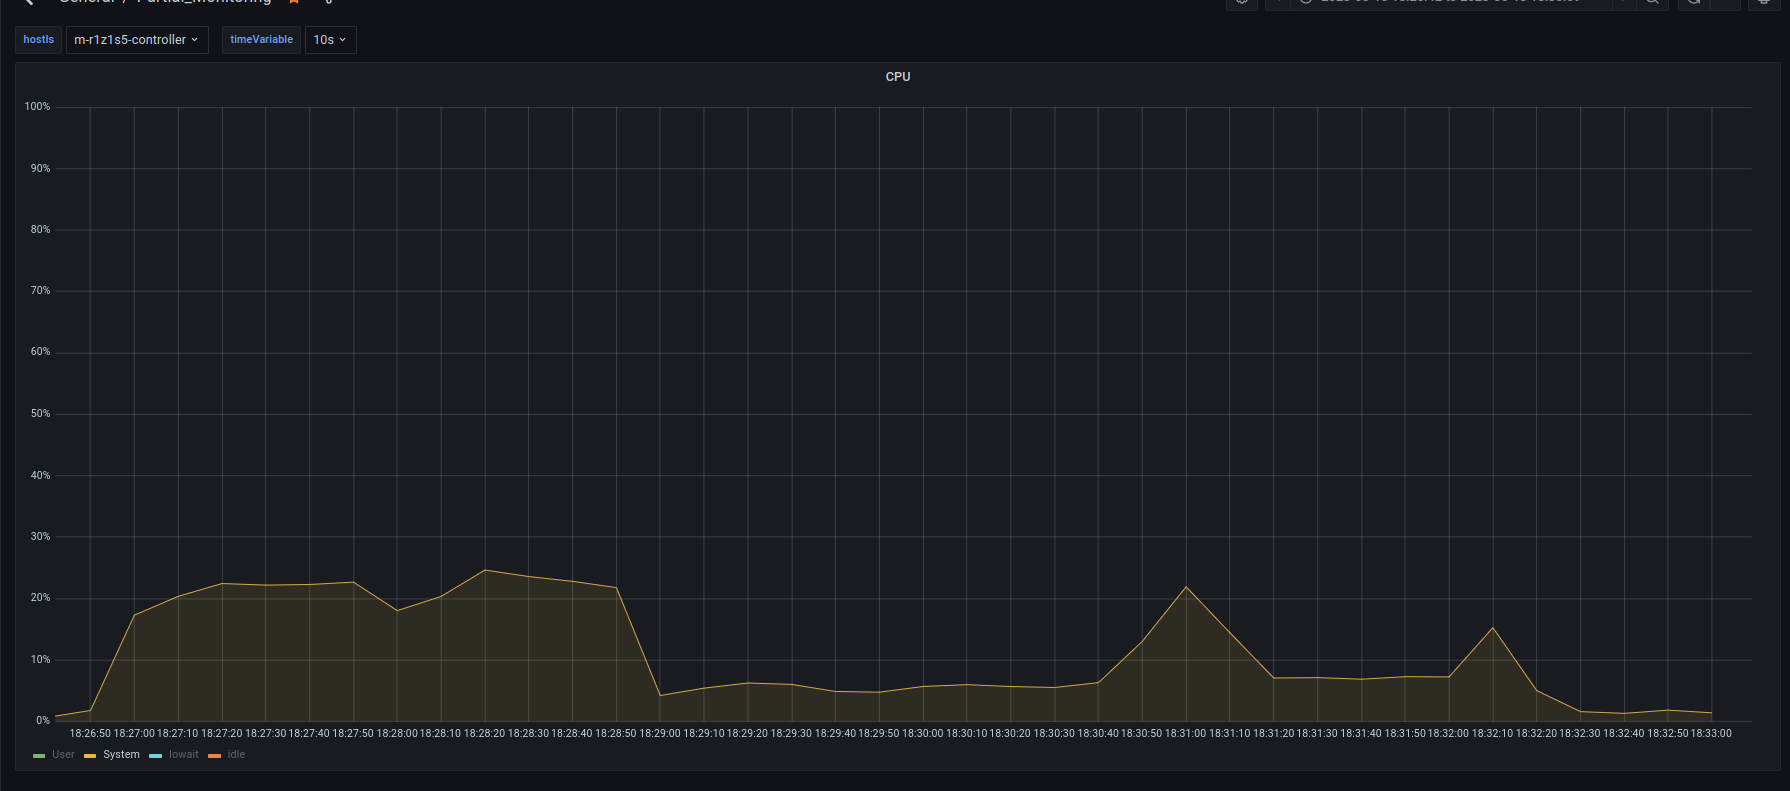Toggle the System series in the legend

coord(121,755)
